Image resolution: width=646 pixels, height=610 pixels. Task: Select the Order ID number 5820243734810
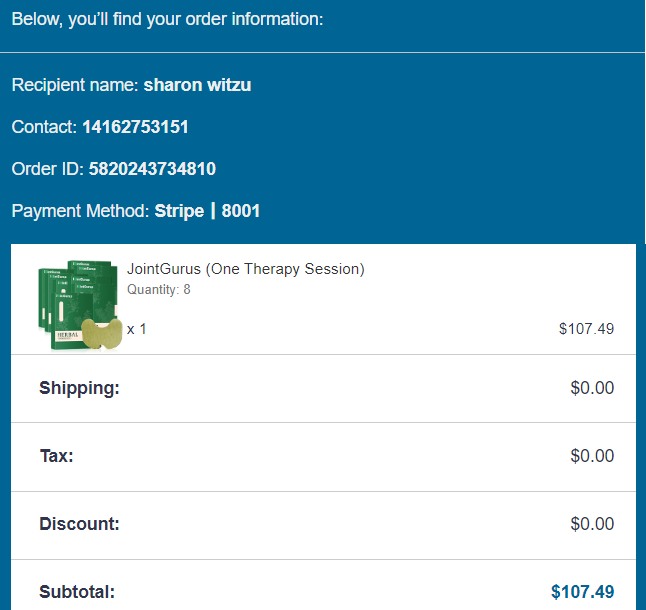pos(152,169)
